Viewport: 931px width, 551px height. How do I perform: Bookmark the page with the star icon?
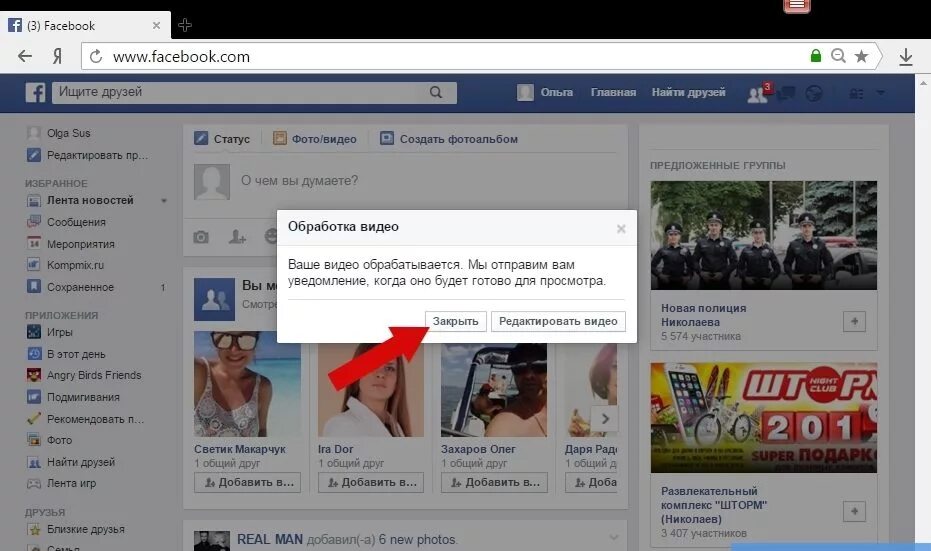[x=861, y=56]
